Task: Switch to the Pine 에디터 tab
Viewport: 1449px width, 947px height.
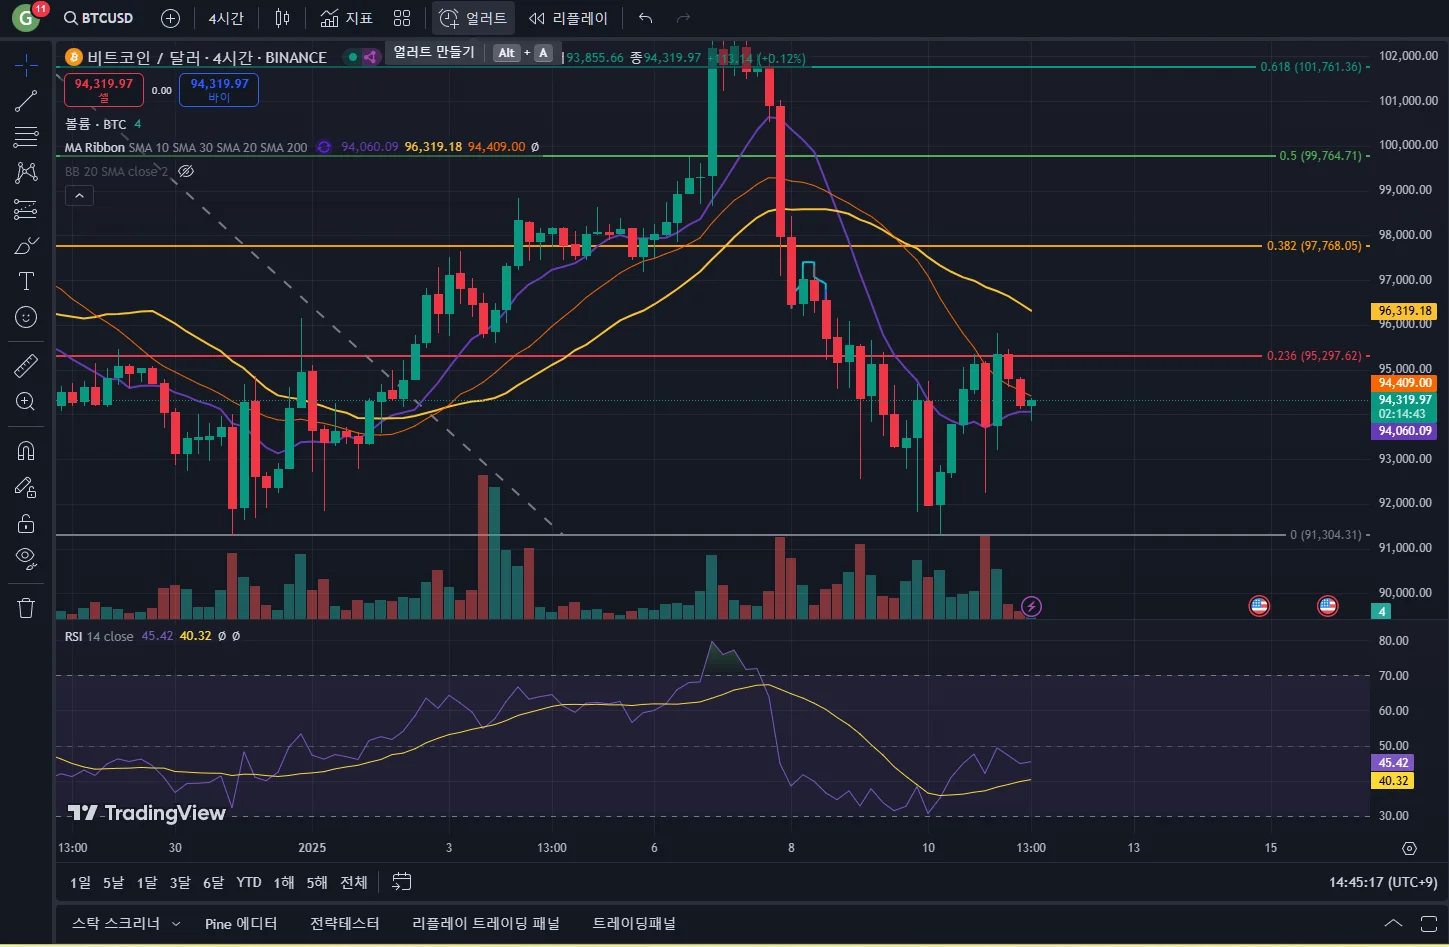Action: 241,923
